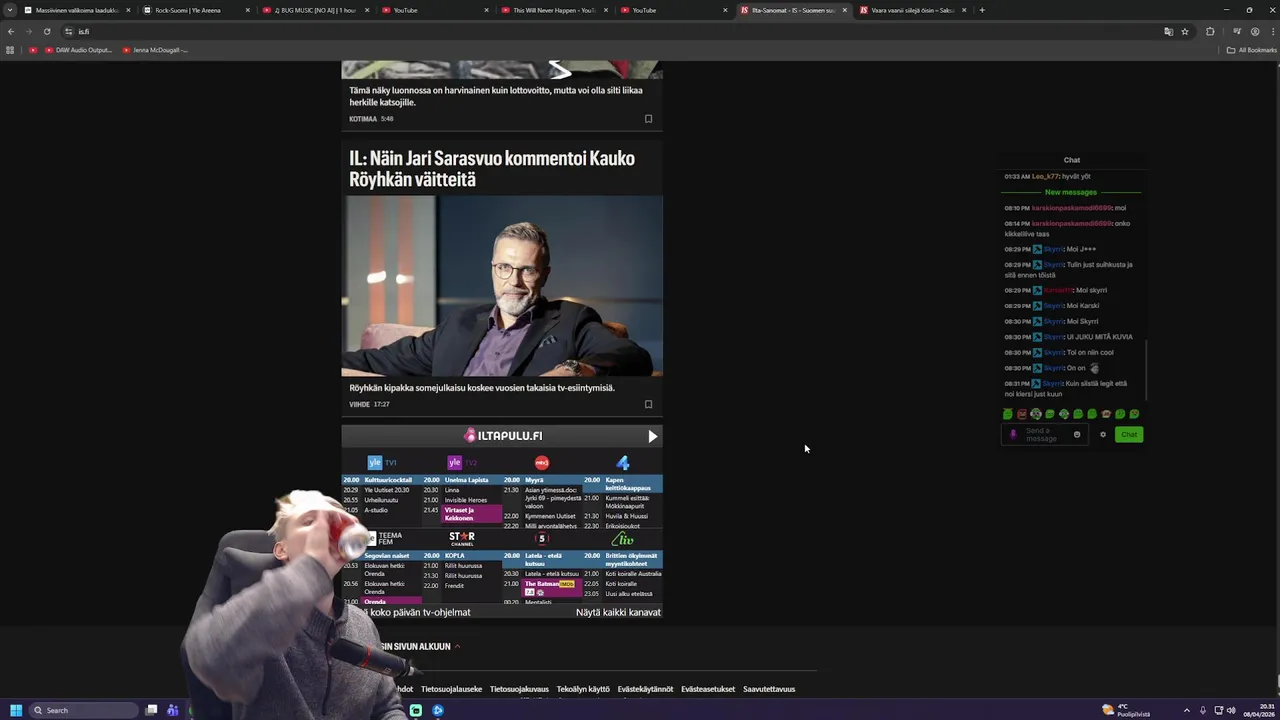Open Chrome media control icon
The width and height of the screenshot is (1280, 720).
point(1237,31)
